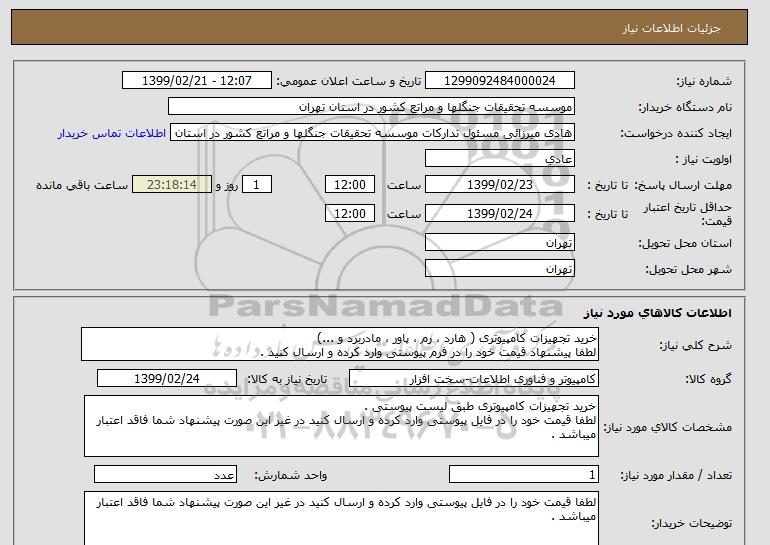Click the شماره نیاز field 1299092484000024
Viewport: 770px width, 545px height.
click(x=499, y=81)
